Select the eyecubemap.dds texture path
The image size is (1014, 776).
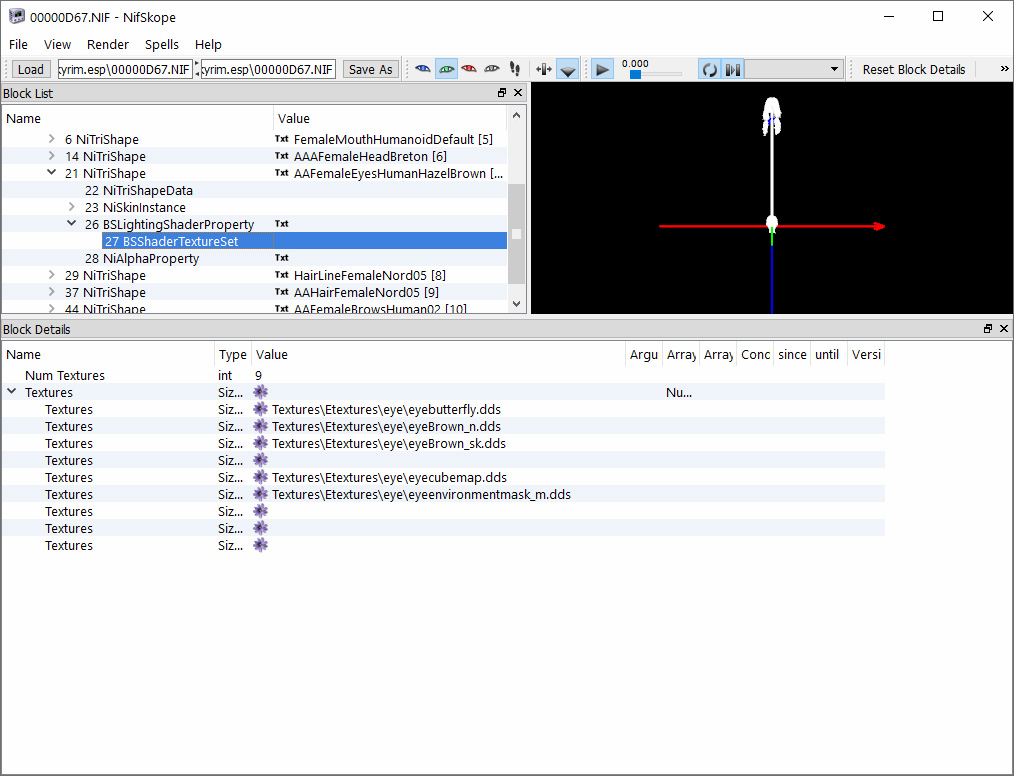[x=389, y=477]
